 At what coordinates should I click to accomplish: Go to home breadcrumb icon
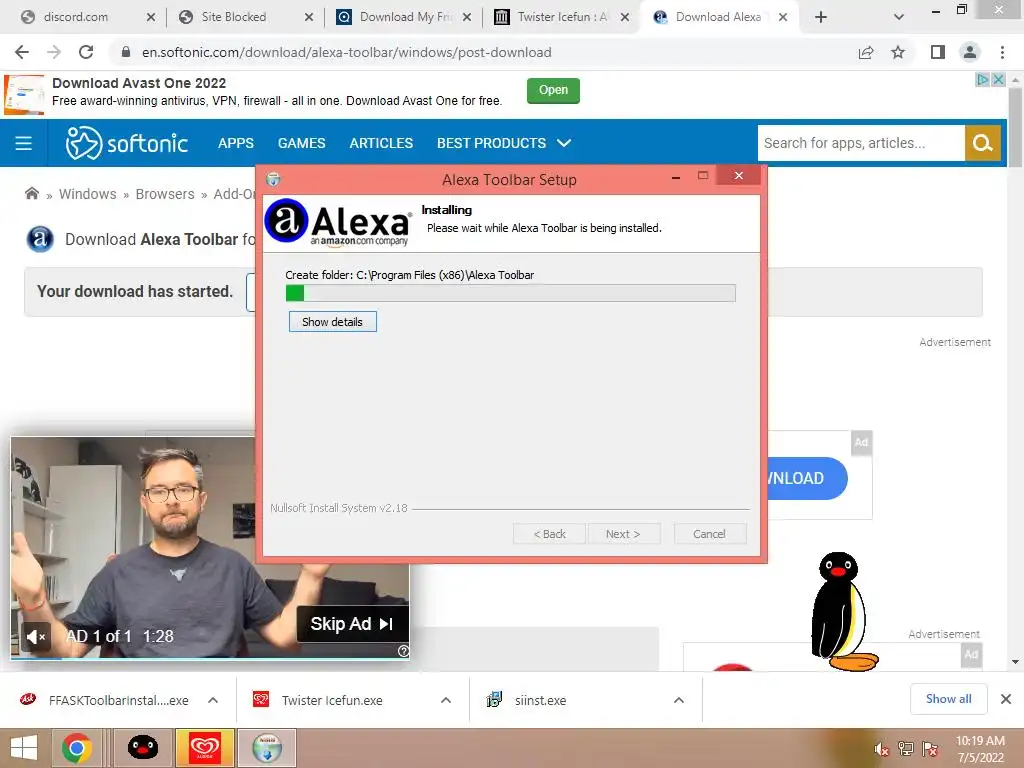point(31,193)
